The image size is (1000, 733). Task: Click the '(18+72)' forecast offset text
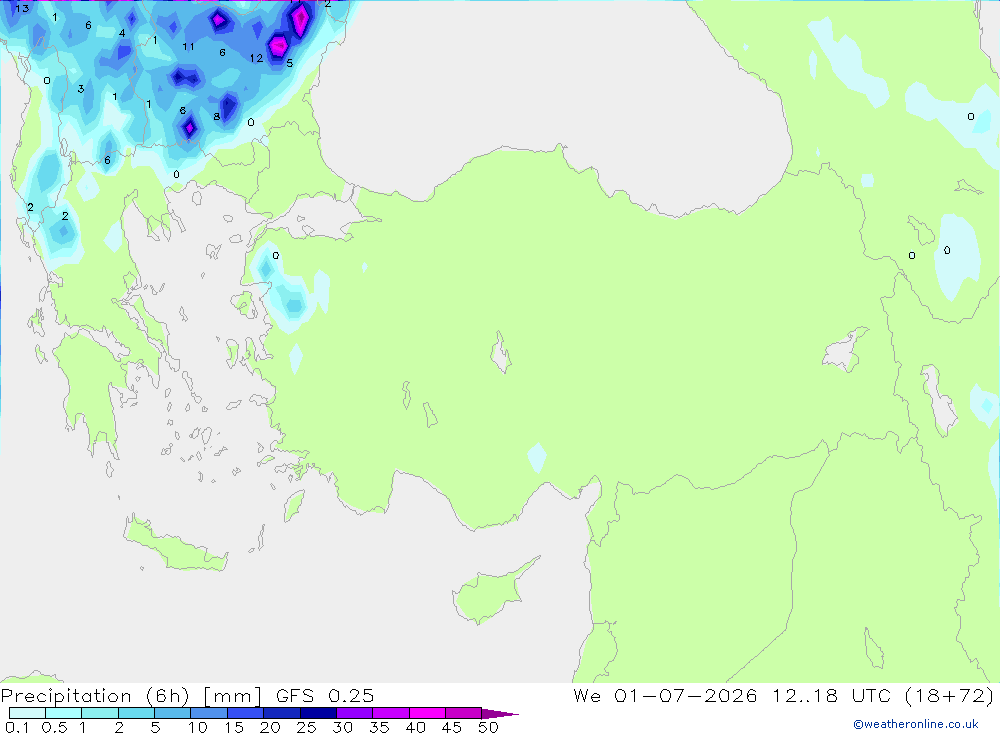(949, 695)
